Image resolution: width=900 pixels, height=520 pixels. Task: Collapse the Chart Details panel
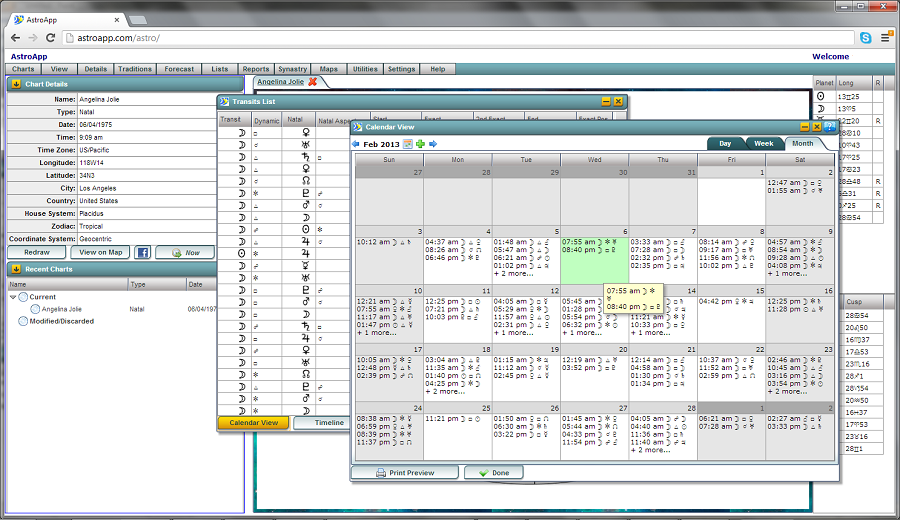(x=17, y=84)
